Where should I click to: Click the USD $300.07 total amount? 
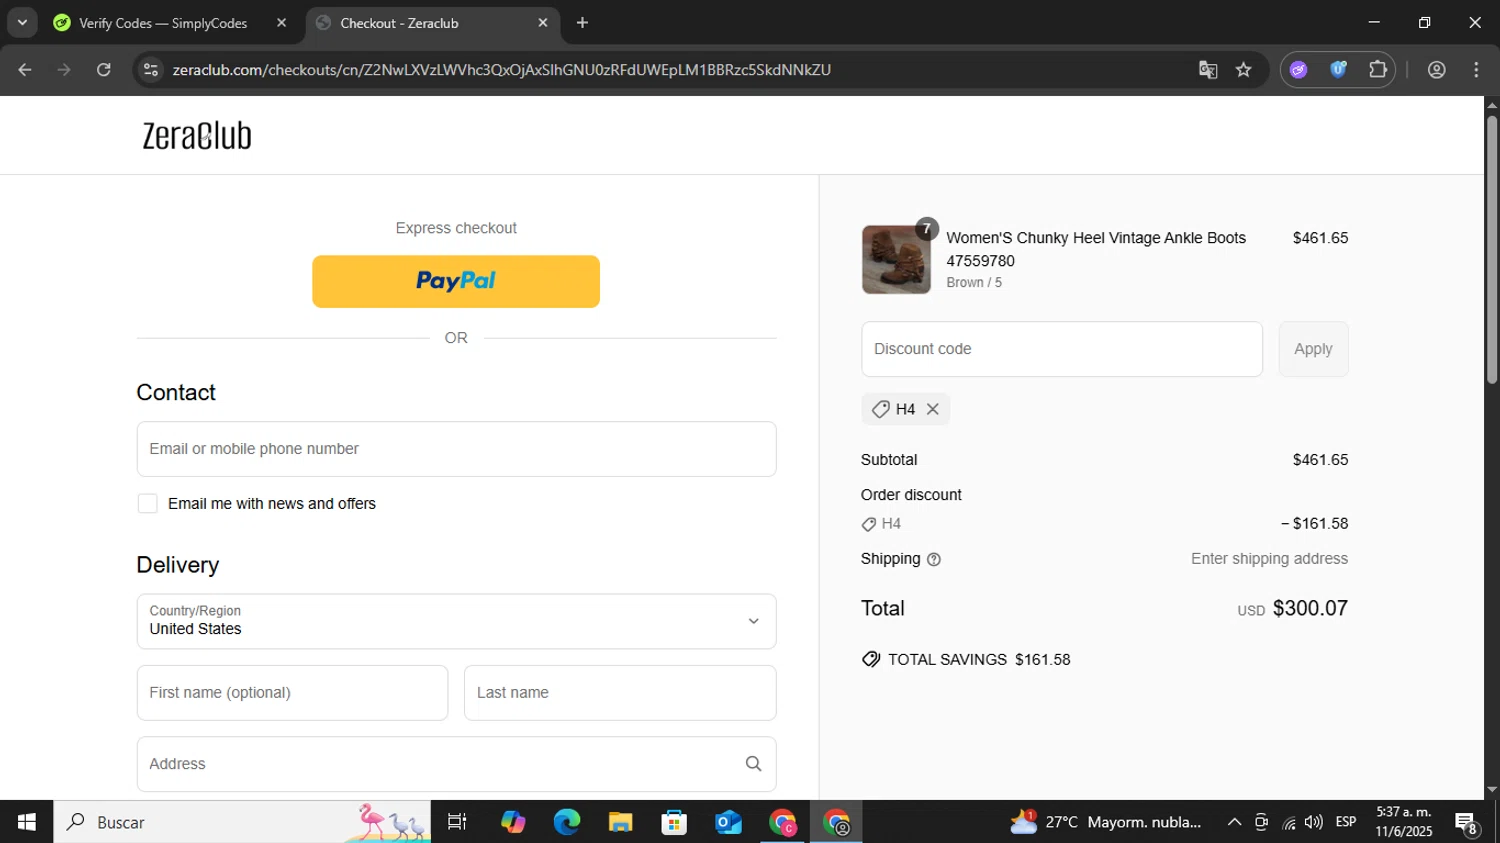tap(1293, 608)
